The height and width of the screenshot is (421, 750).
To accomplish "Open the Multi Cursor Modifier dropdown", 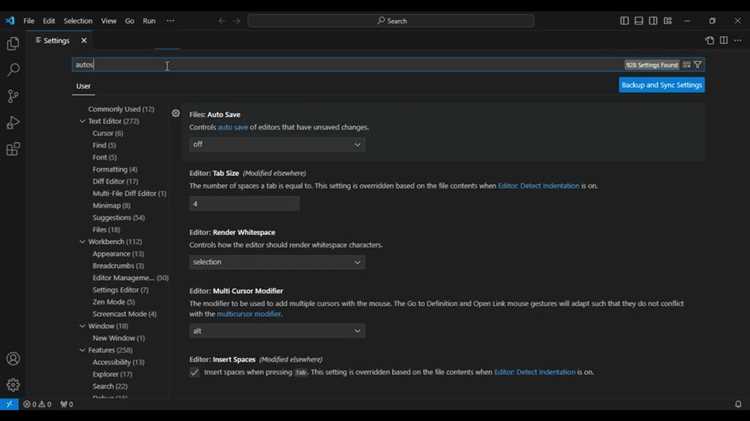I will (277, 331).
